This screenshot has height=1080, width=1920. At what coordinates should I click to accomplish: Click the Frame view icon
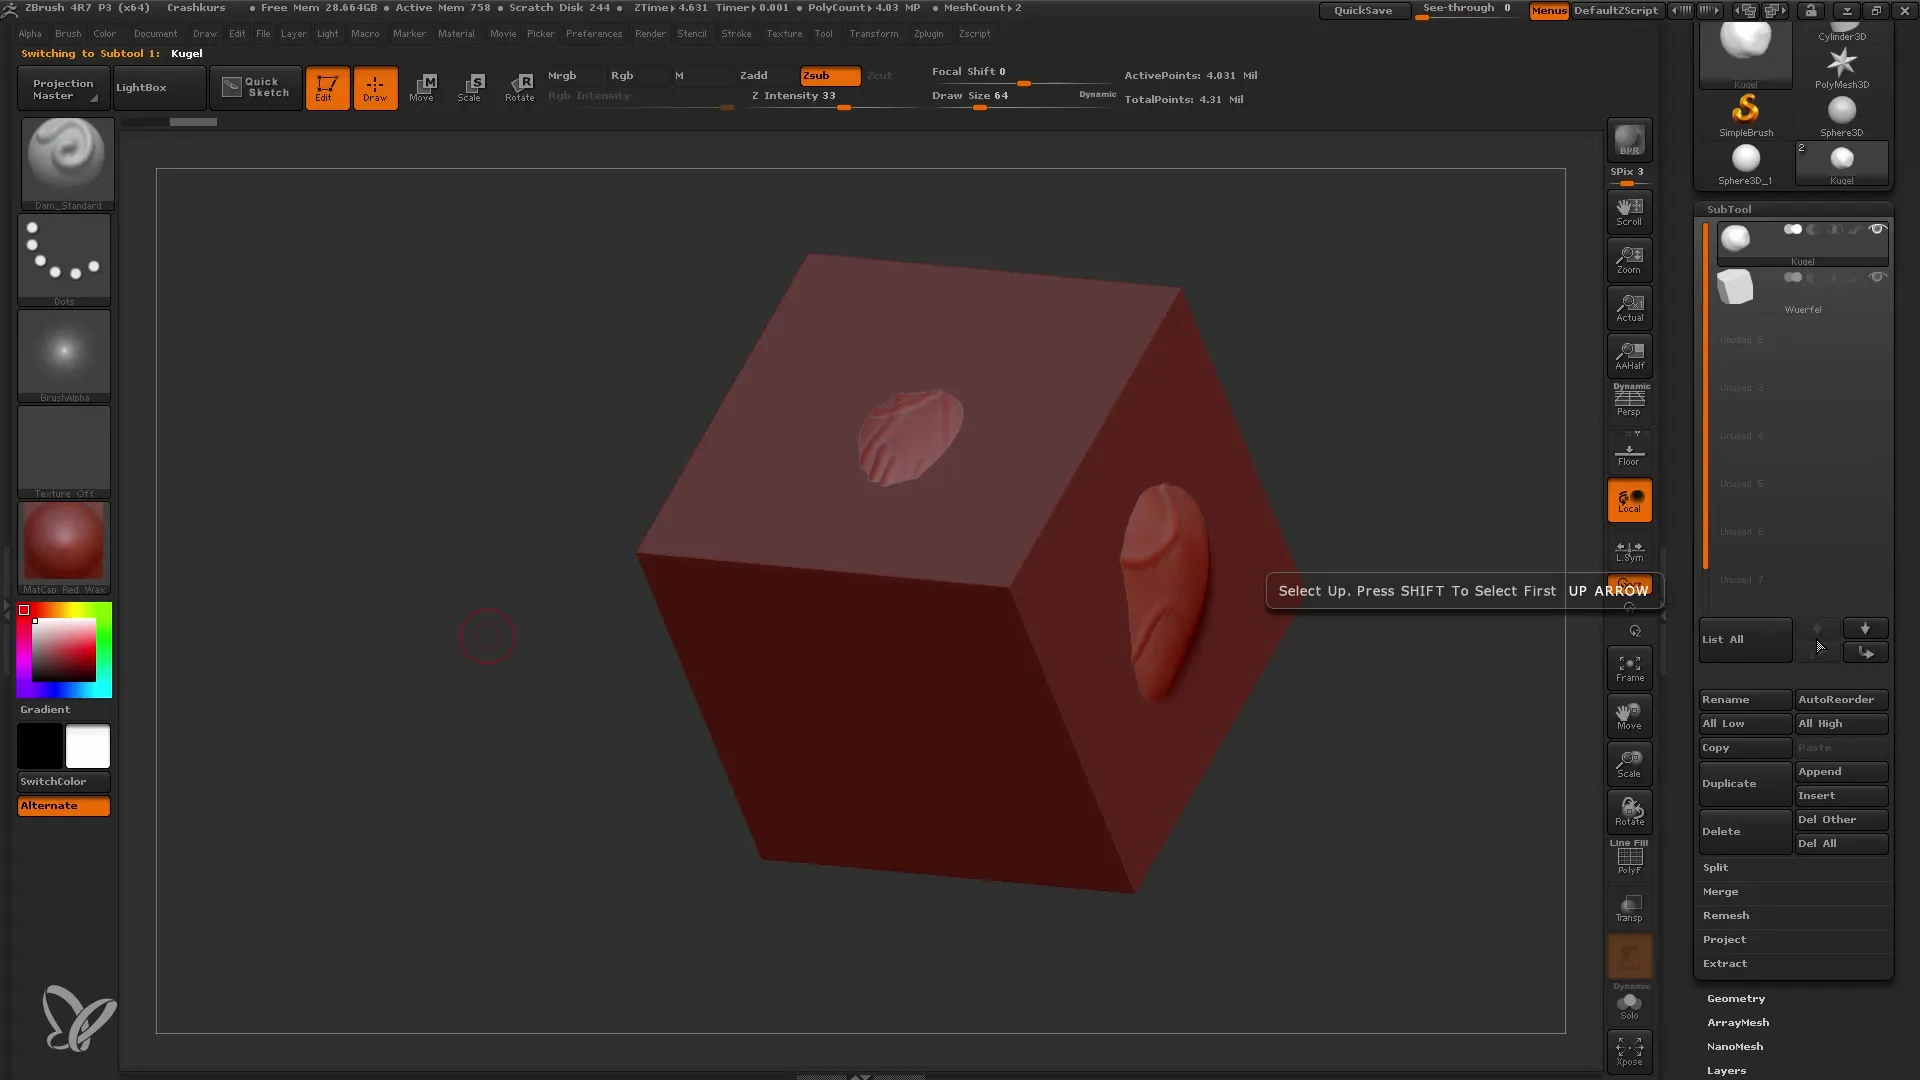coord(1629,667)
